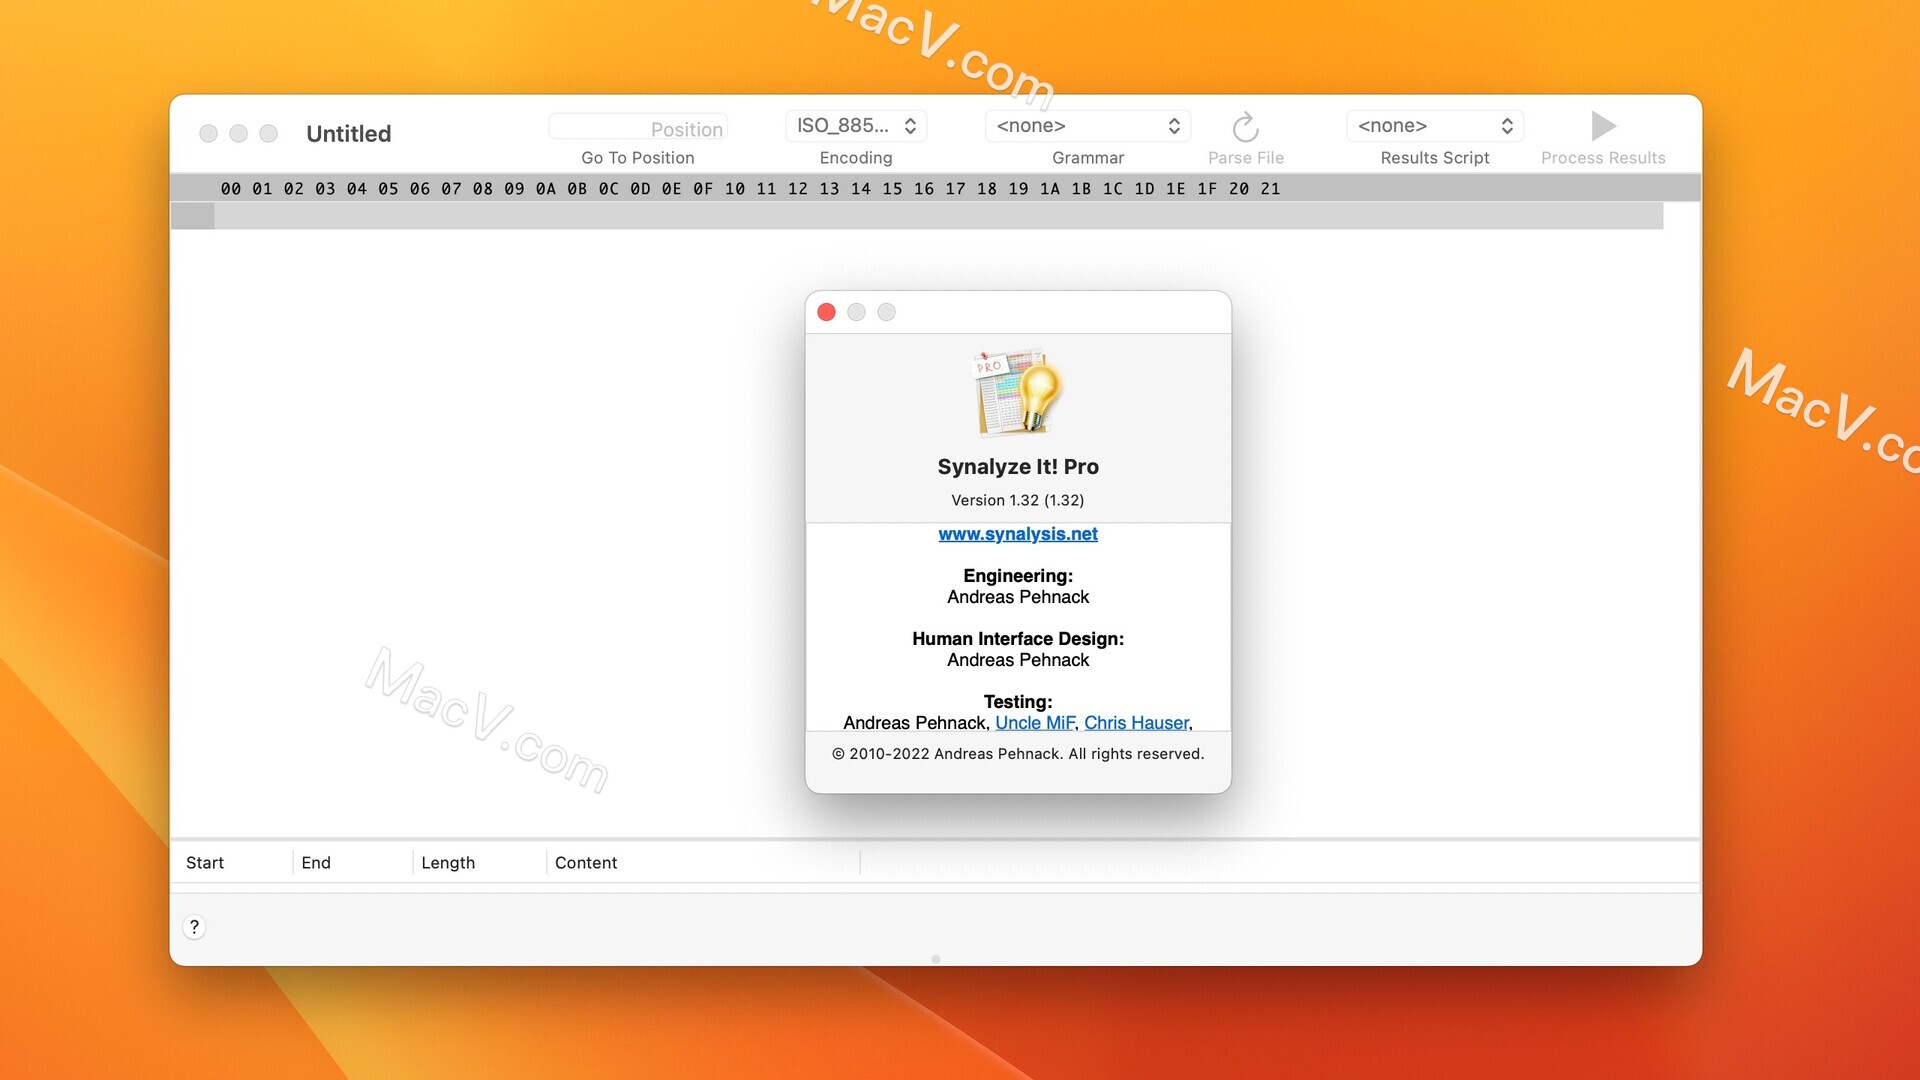Screen dimensions: 1920x1080
Task: Click the hex offset column 0A
Action: click(546, 188)
